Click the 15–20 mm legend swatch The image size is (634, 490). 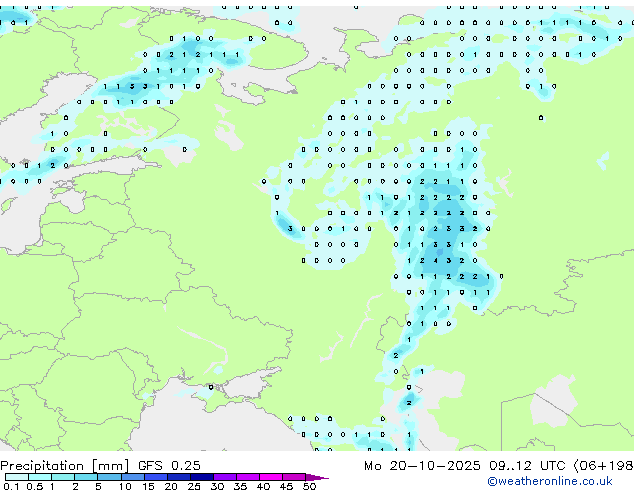click(155, 477)
